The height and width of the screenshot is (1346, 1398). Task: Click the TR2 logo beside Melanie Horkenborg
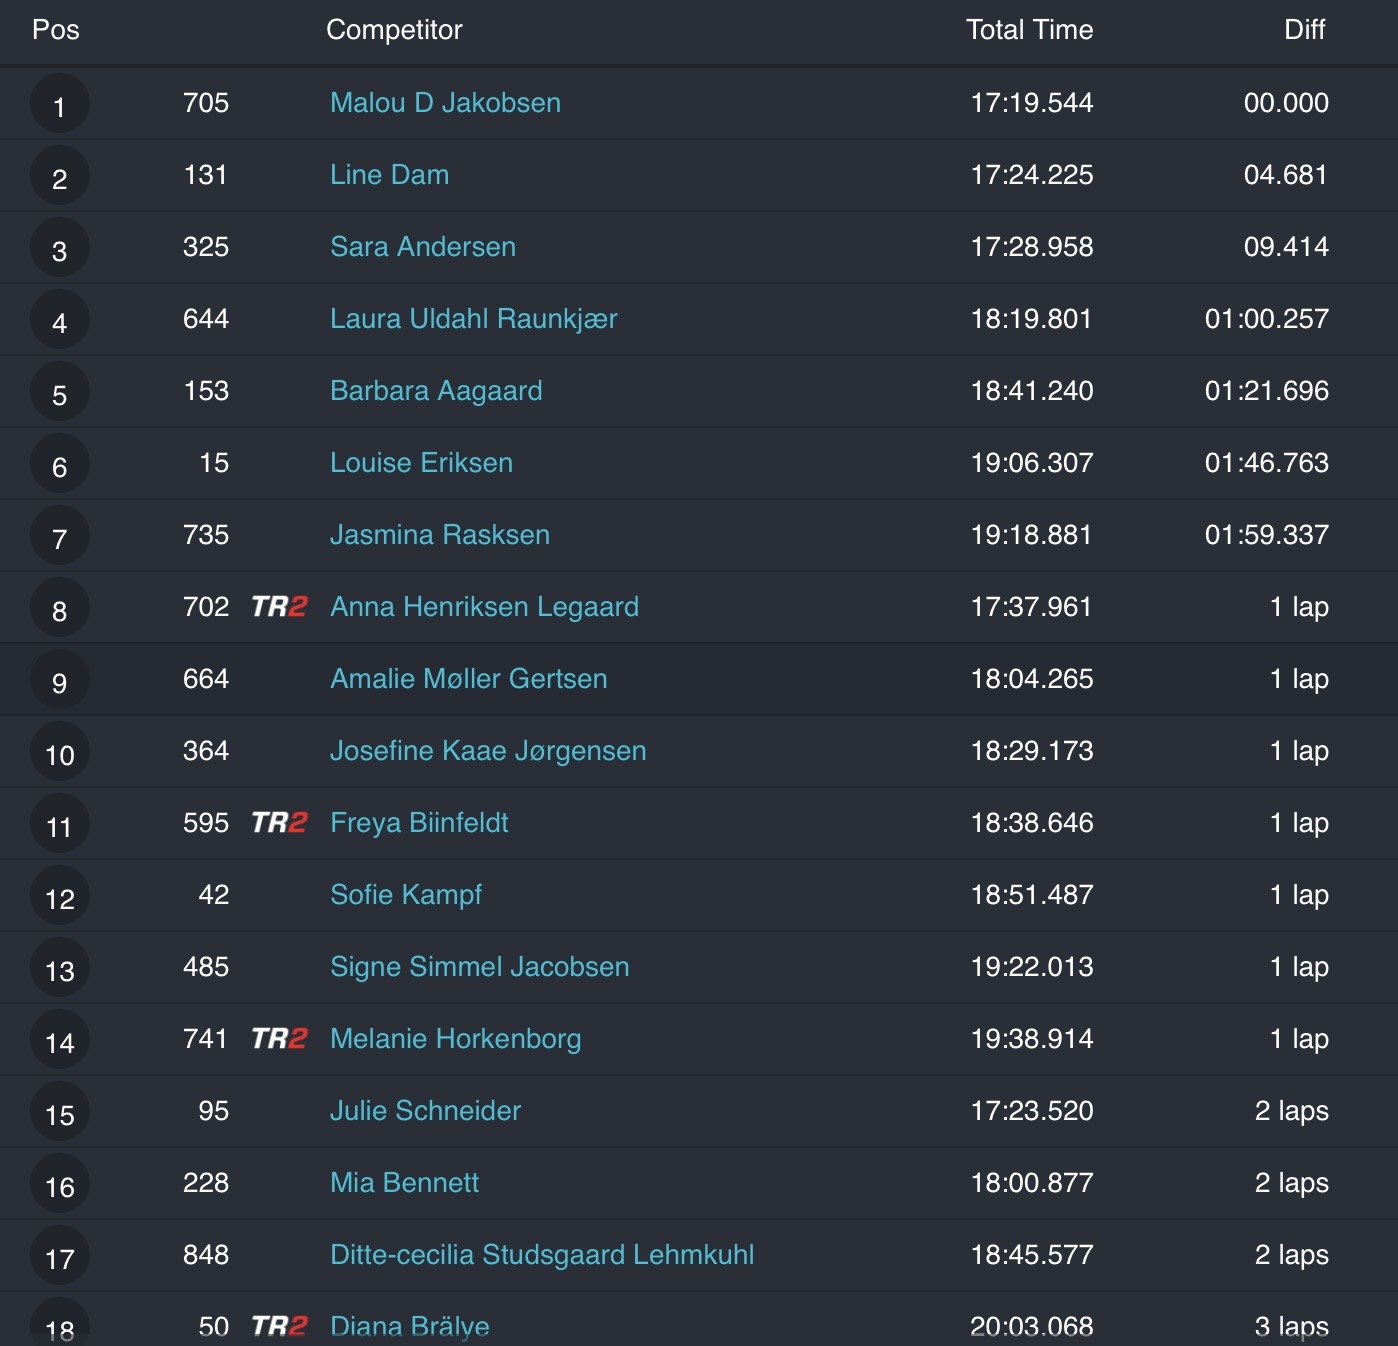279,1039
